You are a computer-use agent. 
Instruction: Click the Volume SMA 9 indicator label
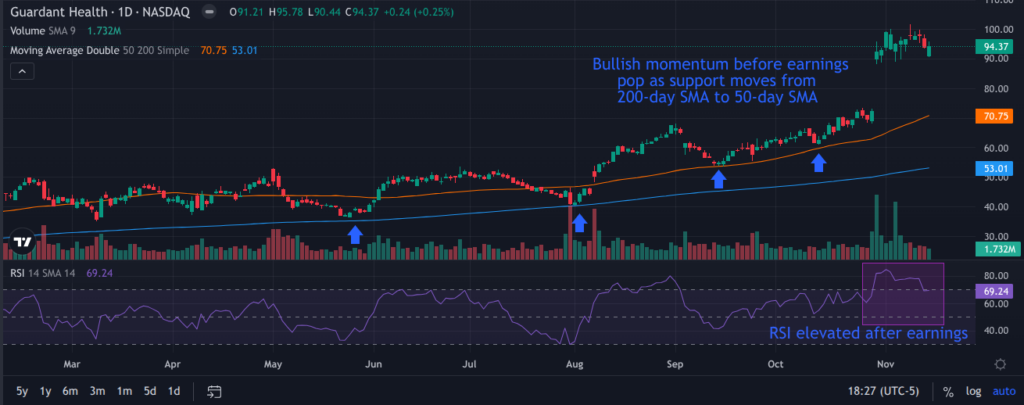pyautogui.click(x=47, y=31)
